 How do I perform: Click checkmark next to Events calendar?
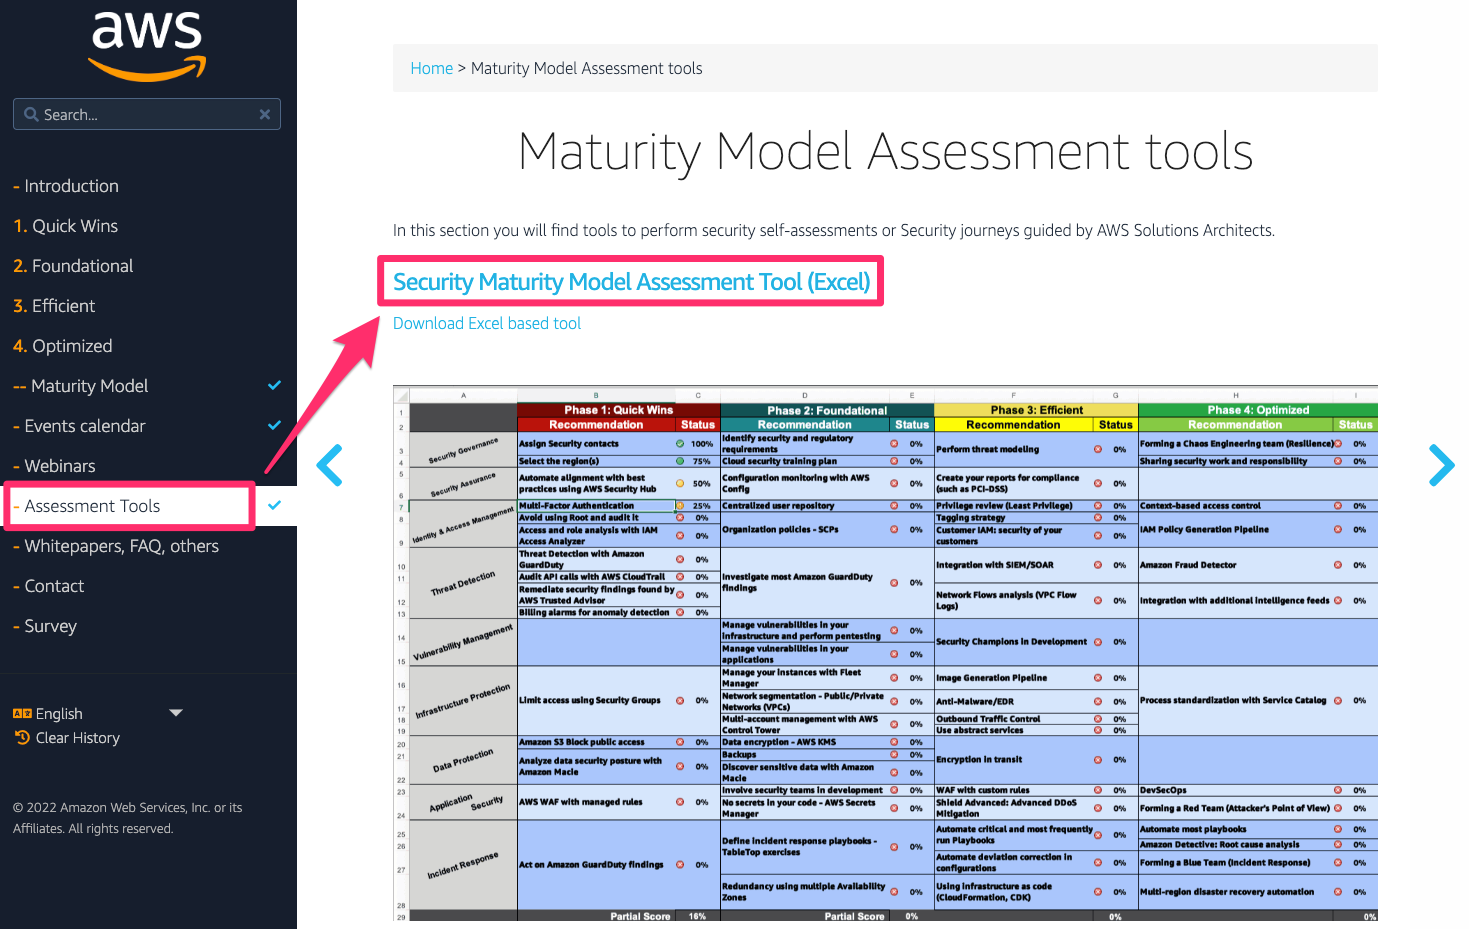(x=275, y=425)
